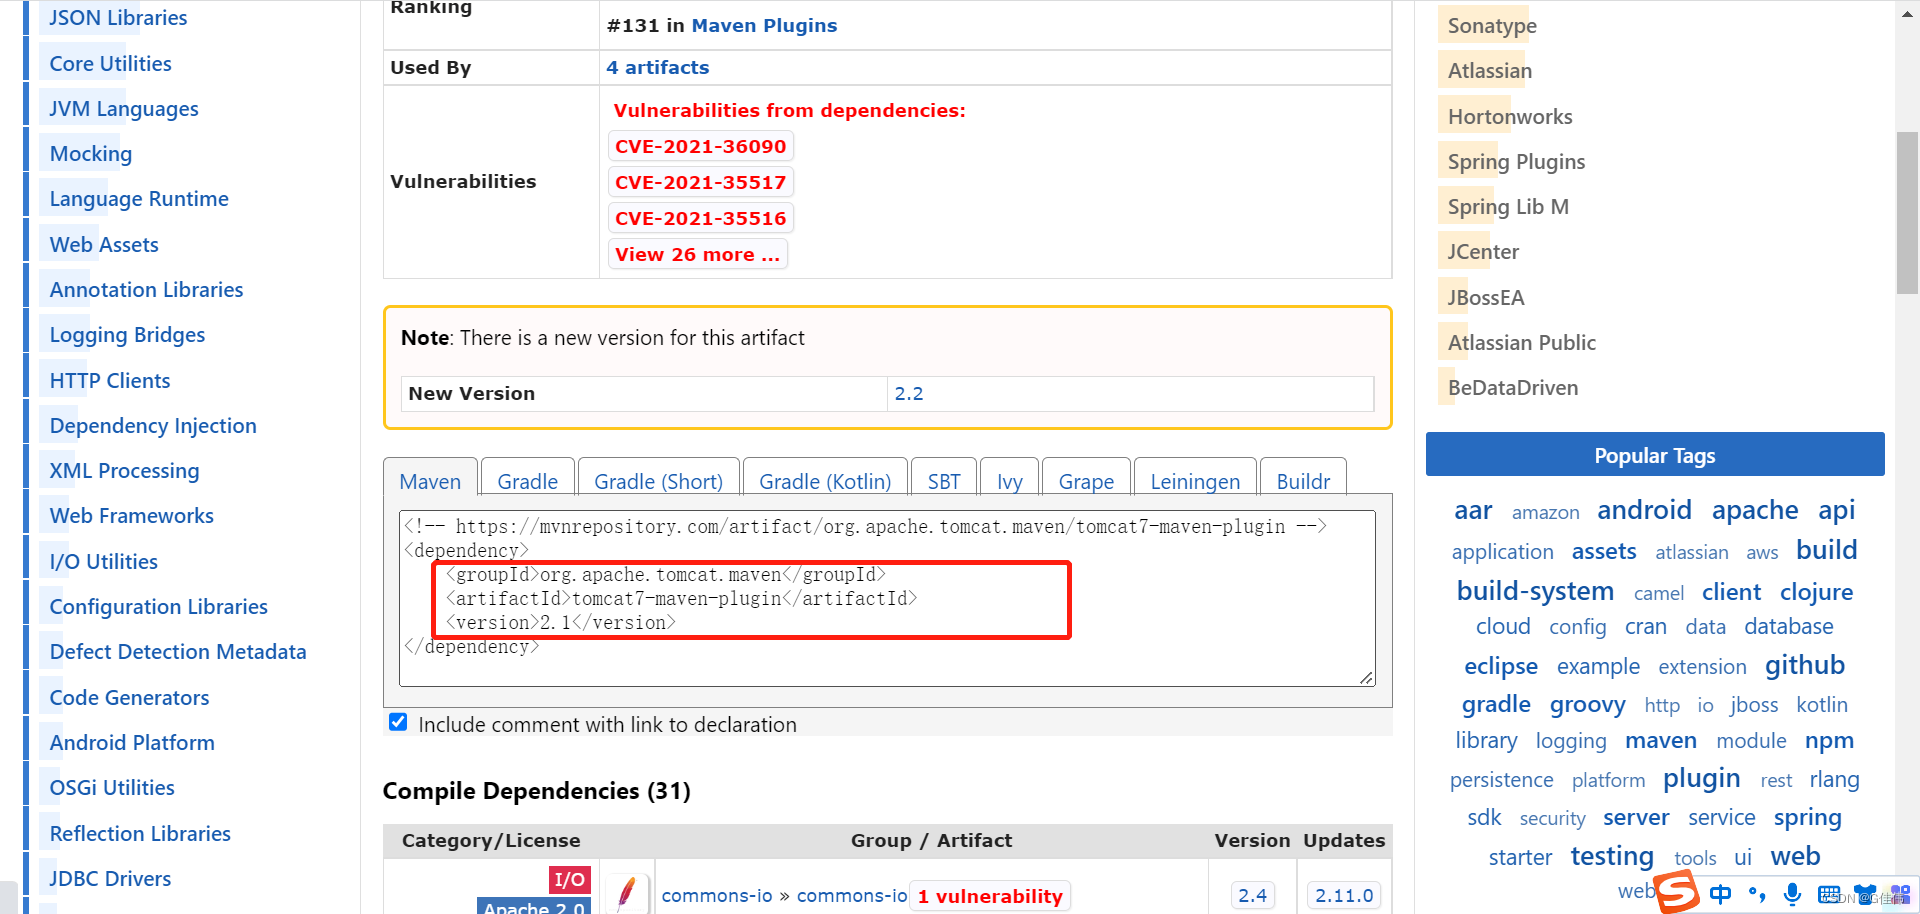This screenshot has width=1920, height=914.
Task: Open commons-io group link
Action: coord(716,895)
